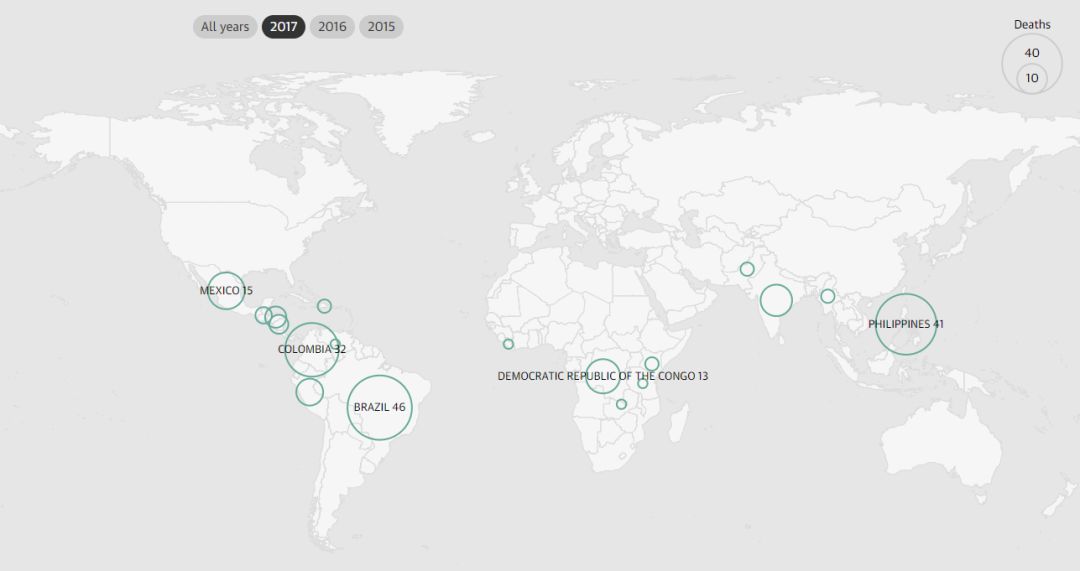Click the Brazil 46 deaths bubble
This screenshot has height=571, width=1080.
tap(380, 408)
